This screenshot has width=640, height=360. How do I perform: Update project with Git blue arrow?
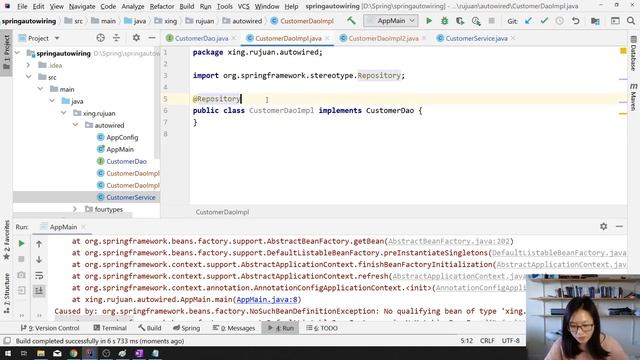528,21
